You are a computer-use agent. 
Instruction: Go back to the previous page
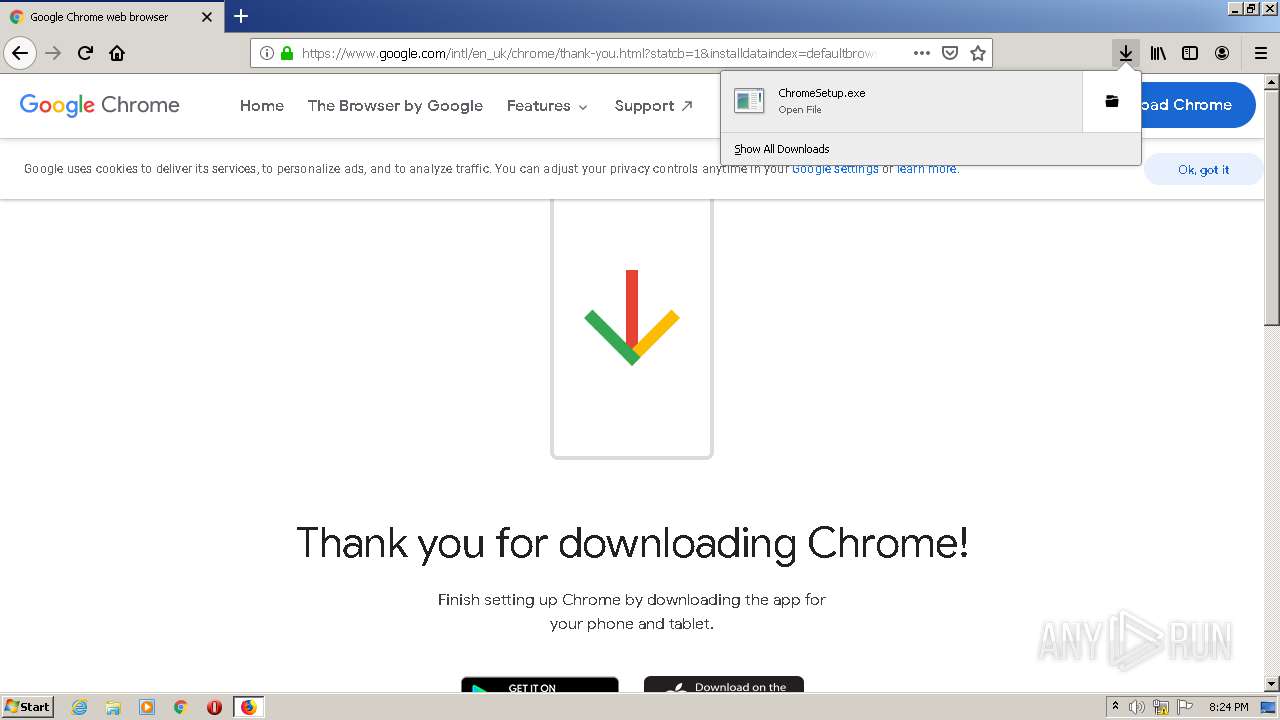[20, 53]
